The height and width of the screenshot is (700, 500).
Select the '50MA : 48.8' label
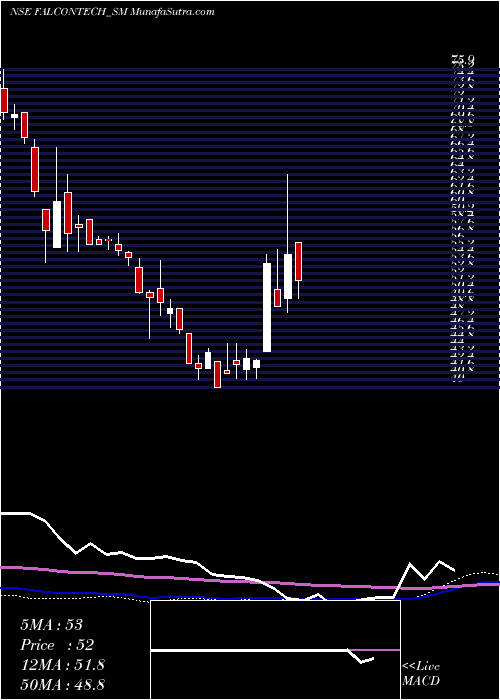(62, 684)
